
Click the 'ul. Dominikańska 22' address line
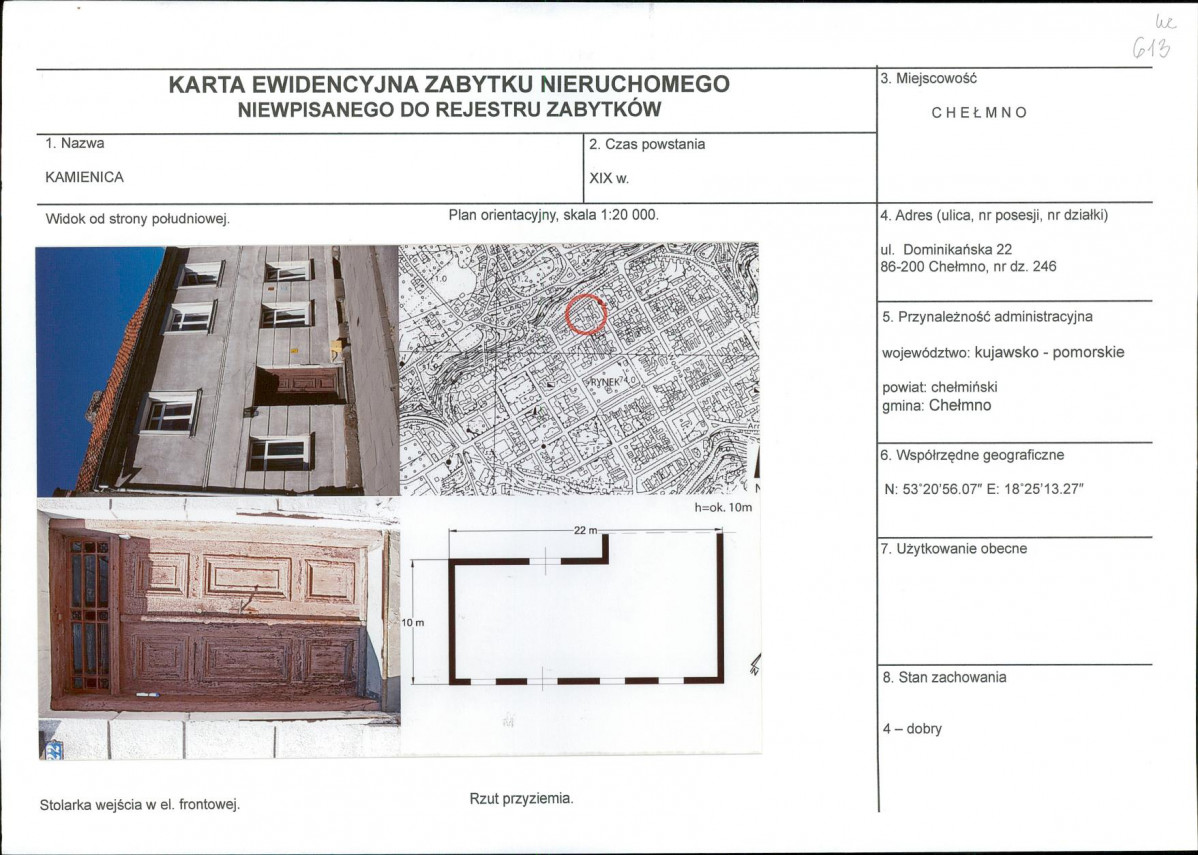[x=957, y=249]
